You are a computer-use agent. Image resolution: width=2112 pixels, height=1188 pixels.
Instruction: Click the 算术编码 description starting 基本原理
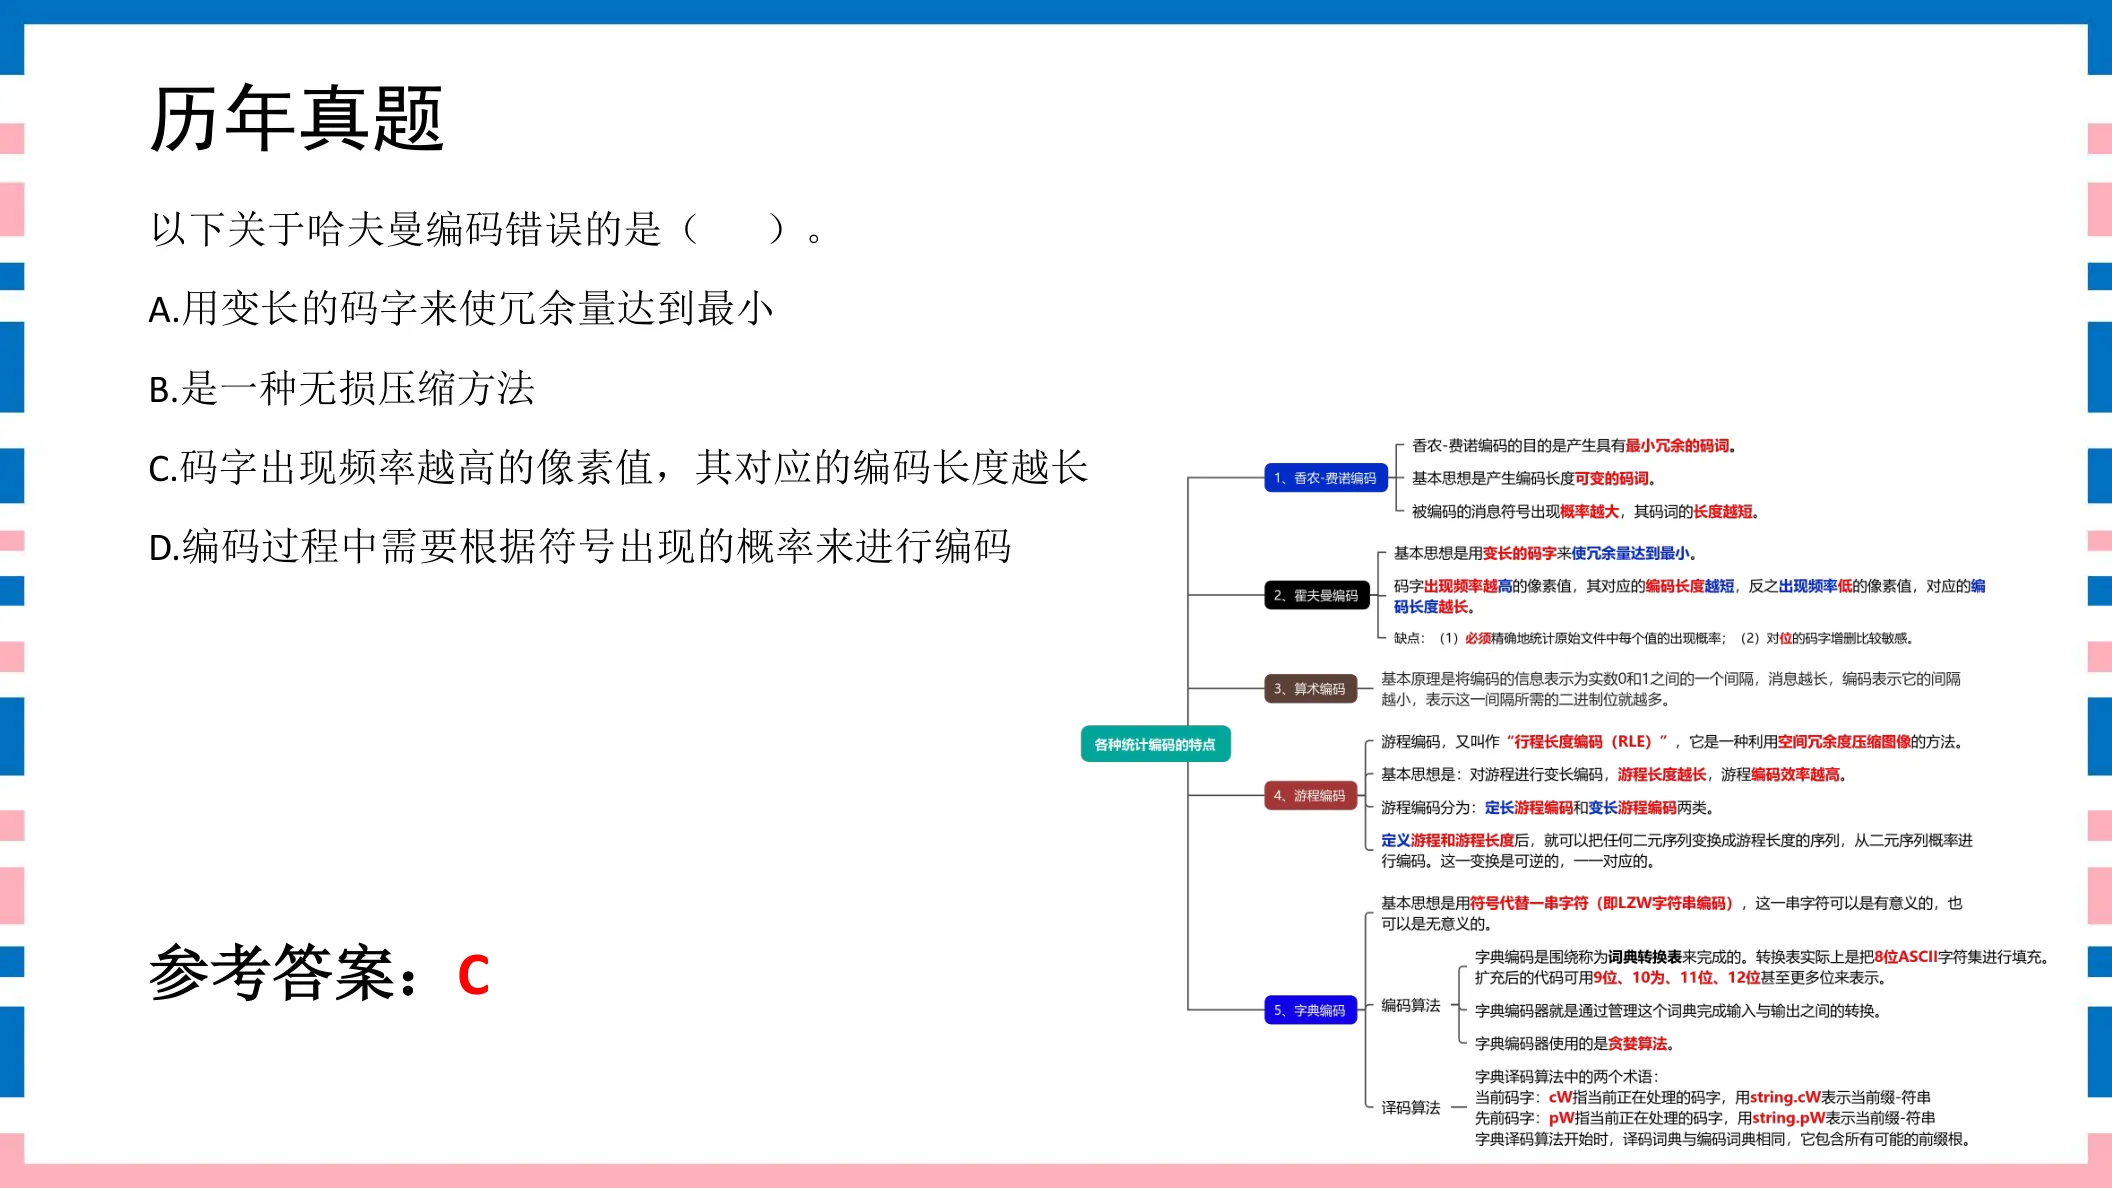click(x=1670, y=689)
